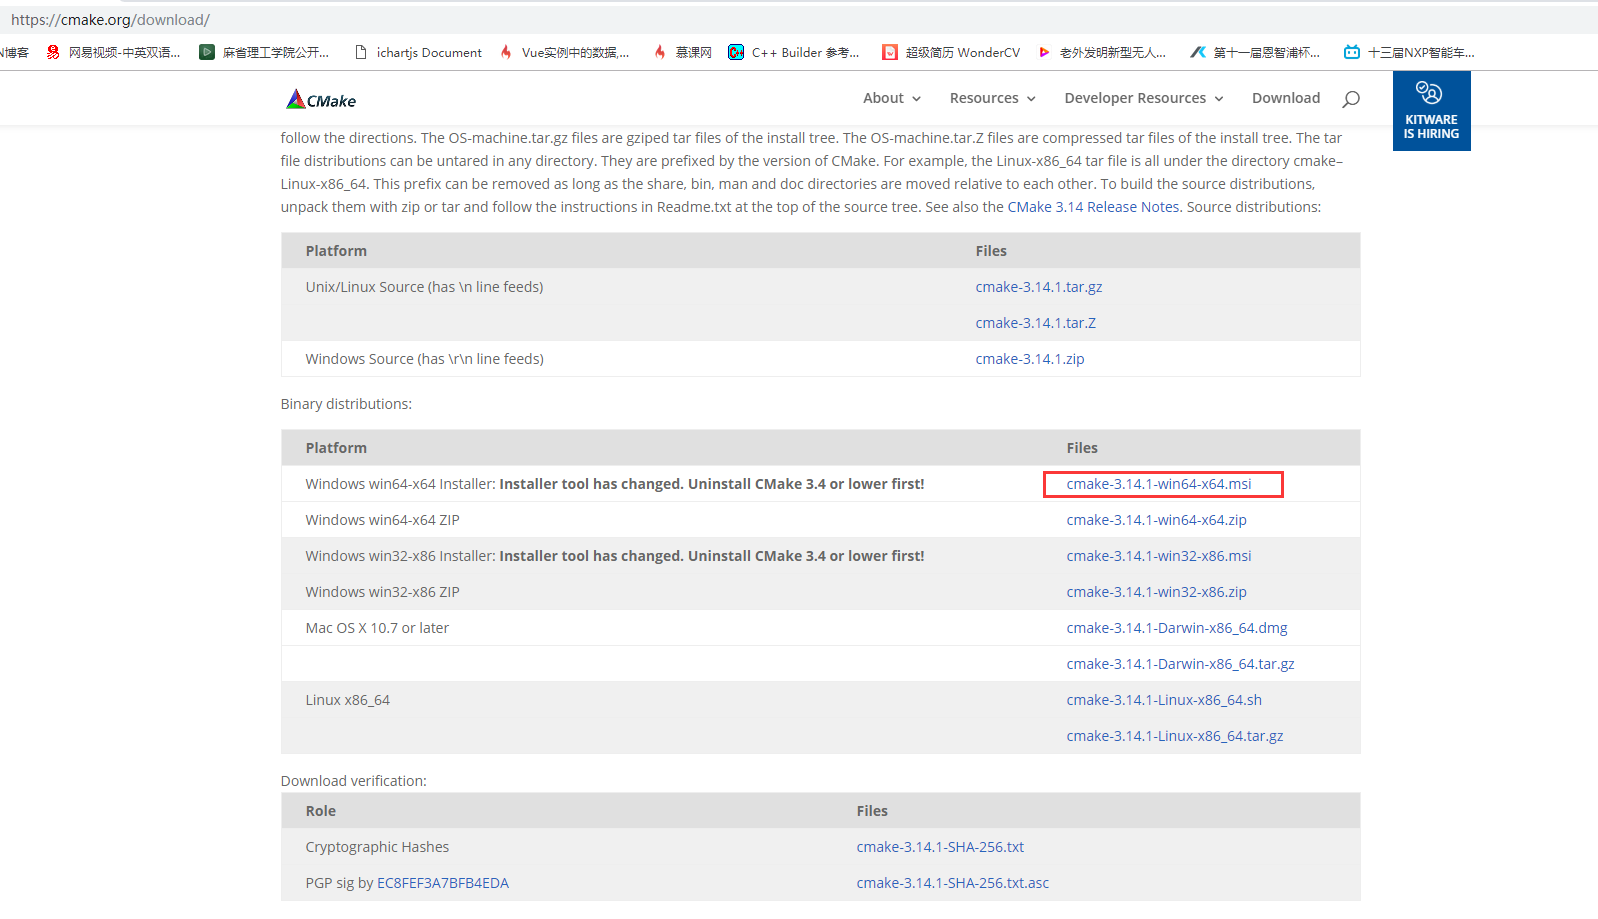Download cmake-3.14.1-win64-x64.msi installer

coord(1159,484)
